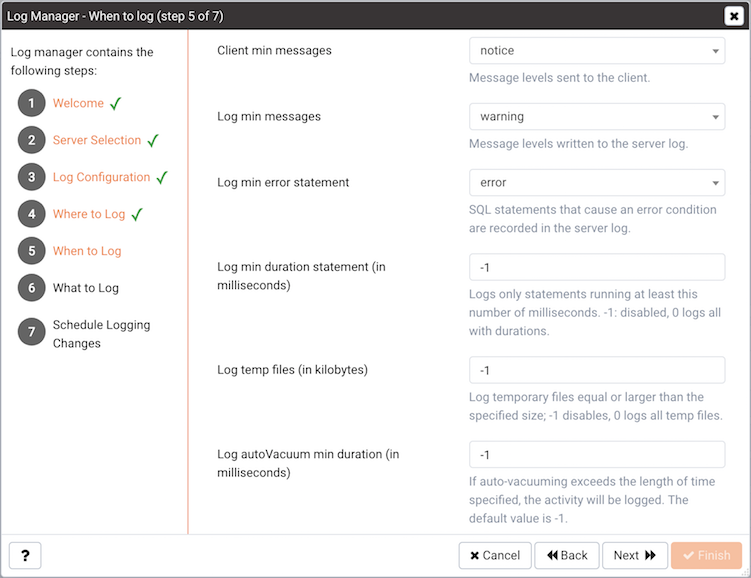Go to the Welcome step

[x=78, y=103]
